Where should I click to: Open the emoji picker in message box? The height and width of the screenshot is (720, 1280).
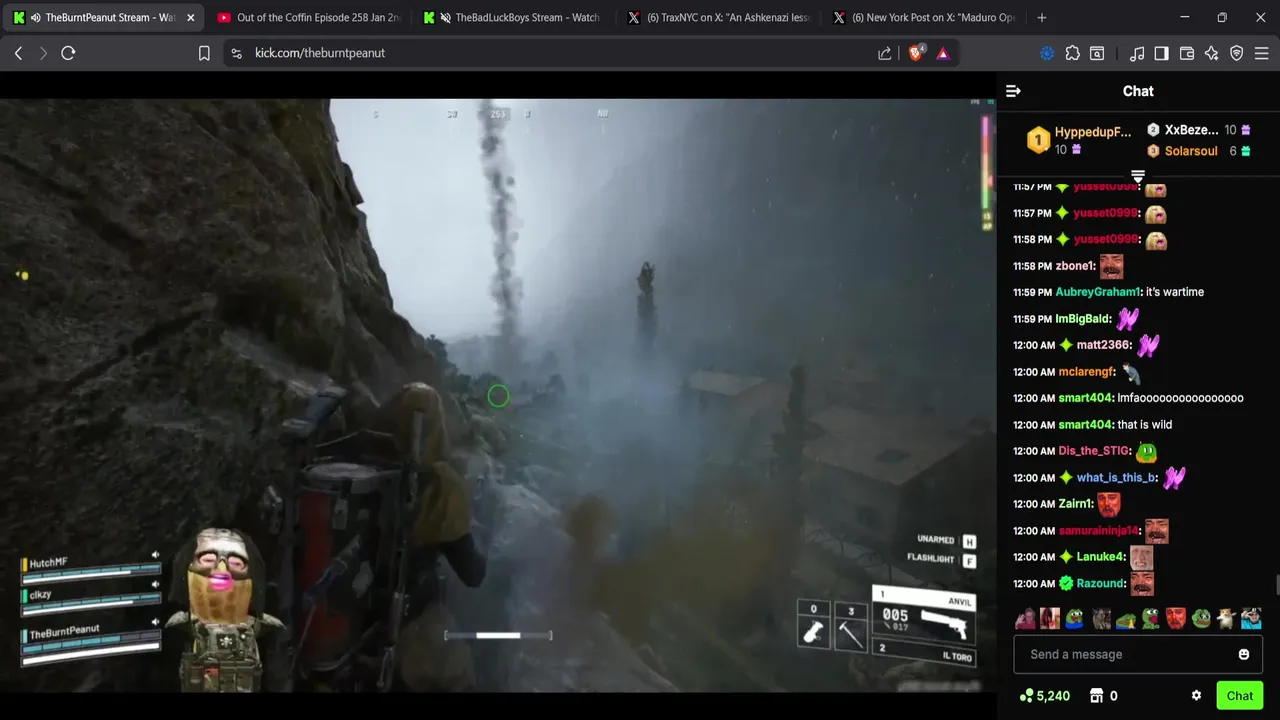(1244, 654)
